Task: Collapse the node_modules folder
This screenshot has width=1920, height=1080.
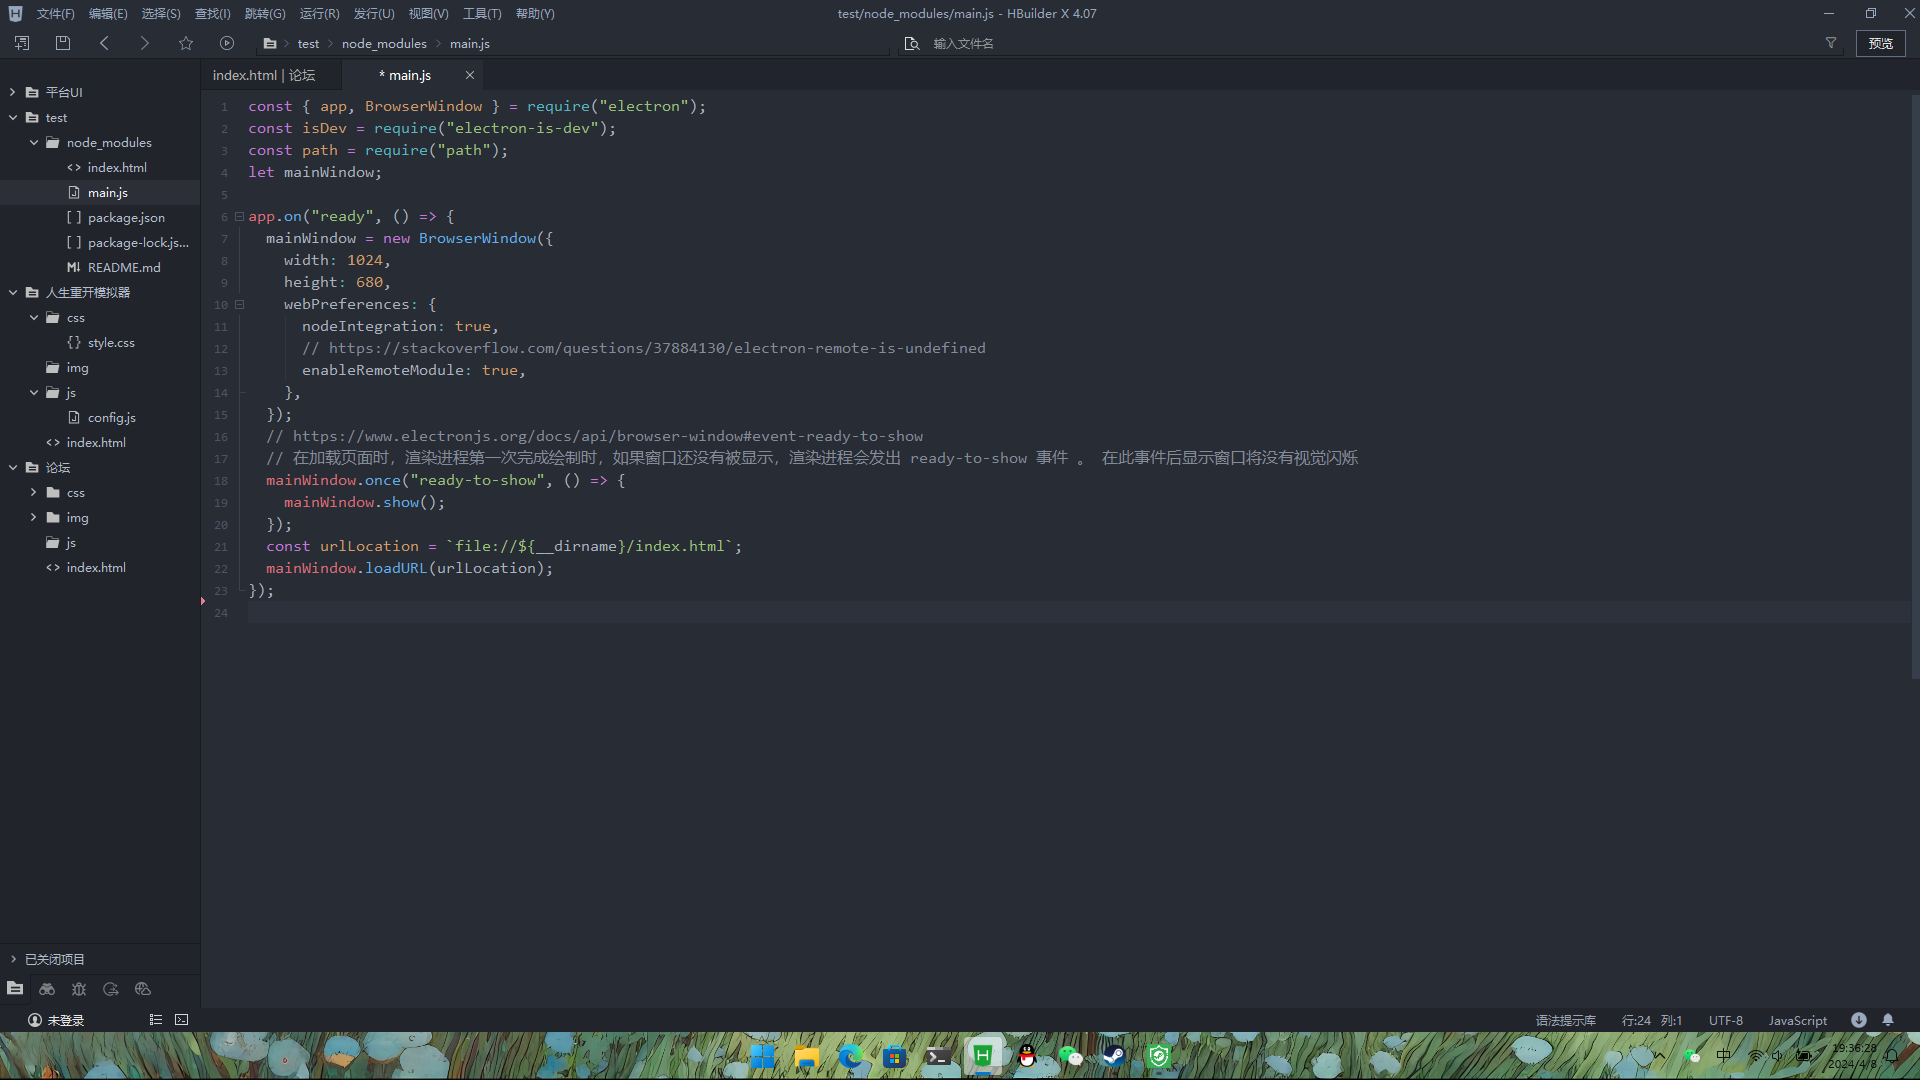Action: [x=34, y=142]
